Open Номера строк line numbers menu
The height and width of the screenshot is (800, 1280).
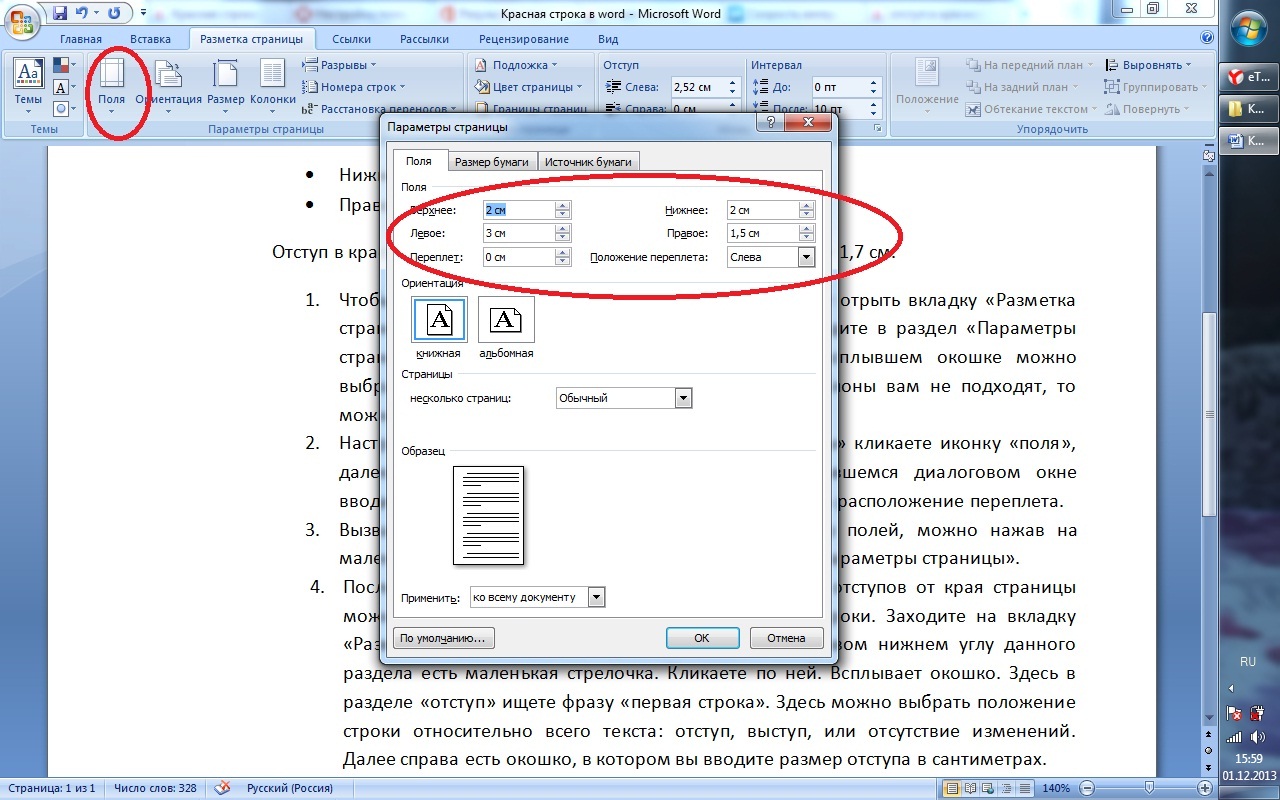pos(353,87)
